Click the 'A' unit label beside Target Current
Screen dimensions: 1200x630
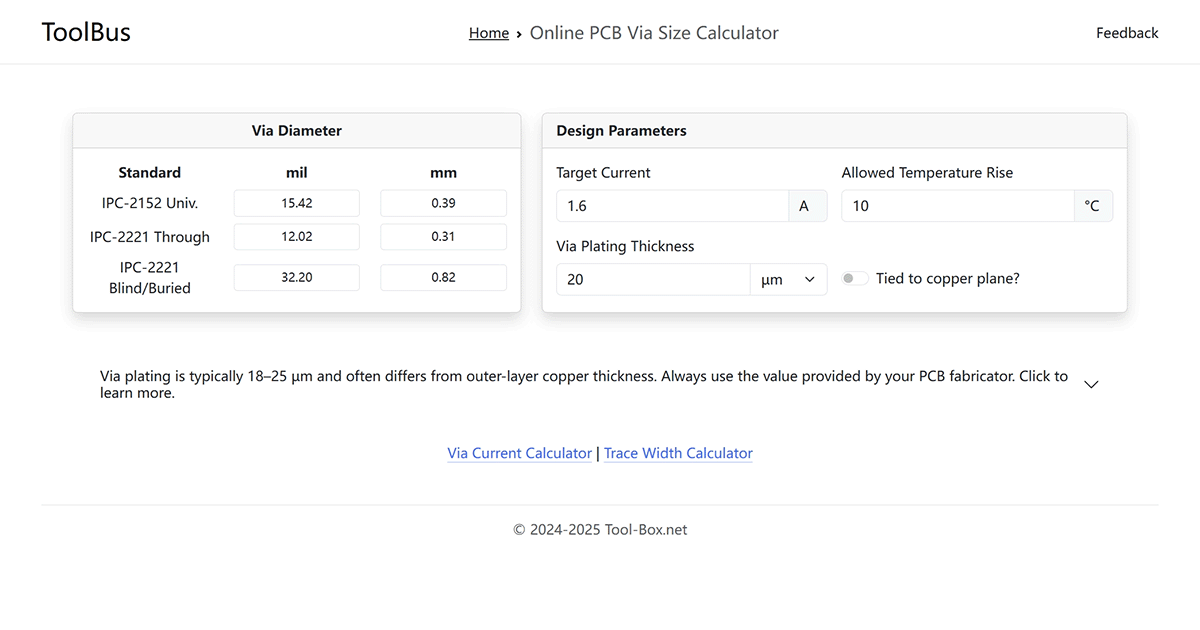[x=806, y=205]
